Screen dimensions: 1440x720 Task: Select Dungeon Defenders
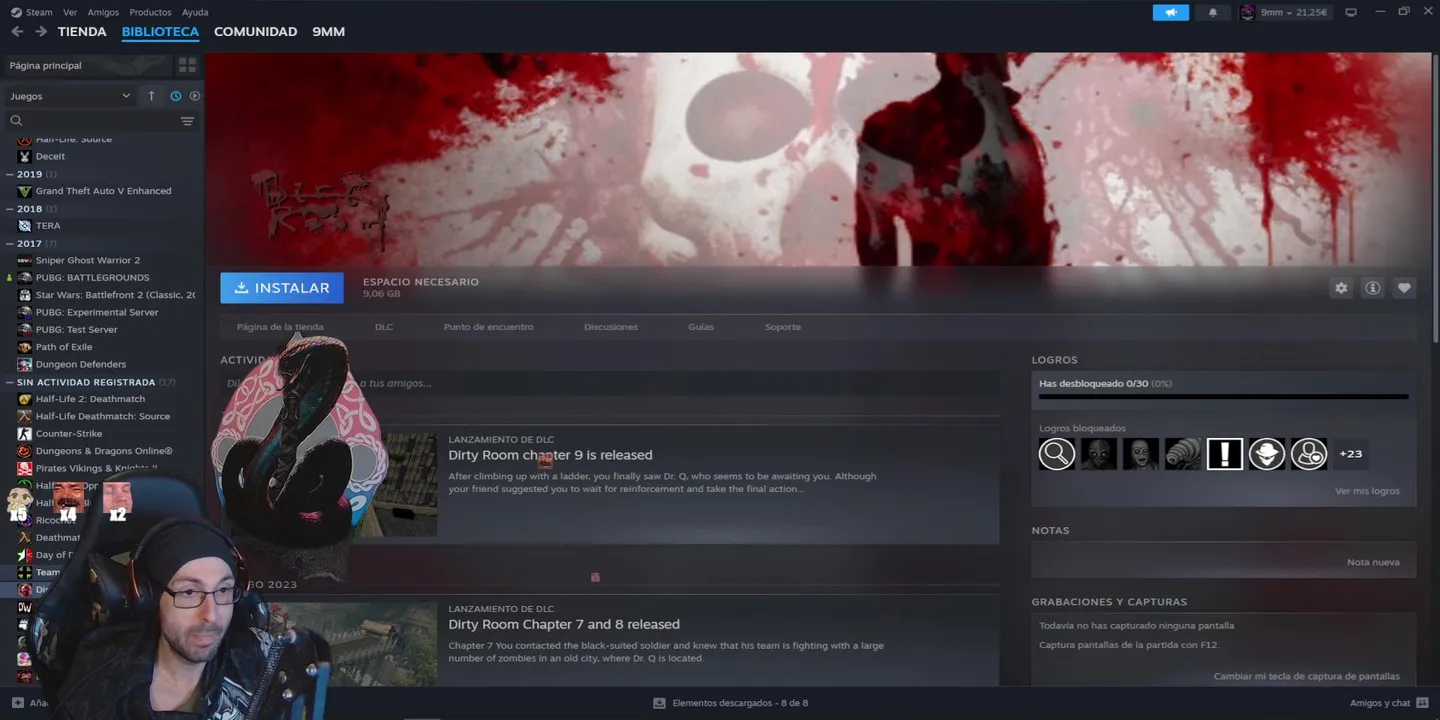point(81,364)
